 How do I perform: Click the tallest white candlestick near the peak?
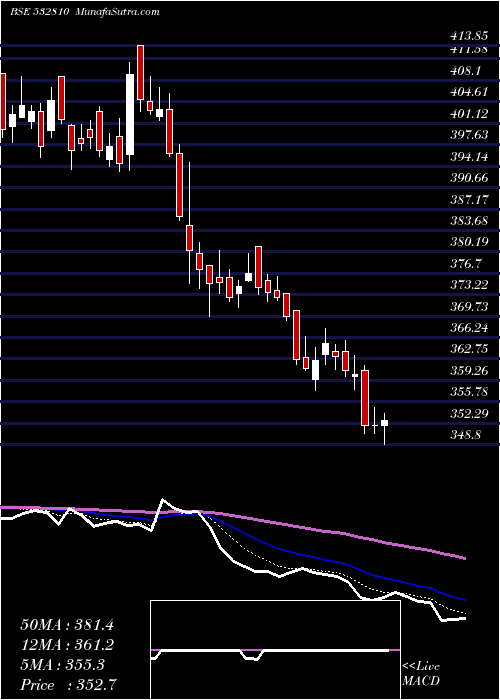[130, 114]
